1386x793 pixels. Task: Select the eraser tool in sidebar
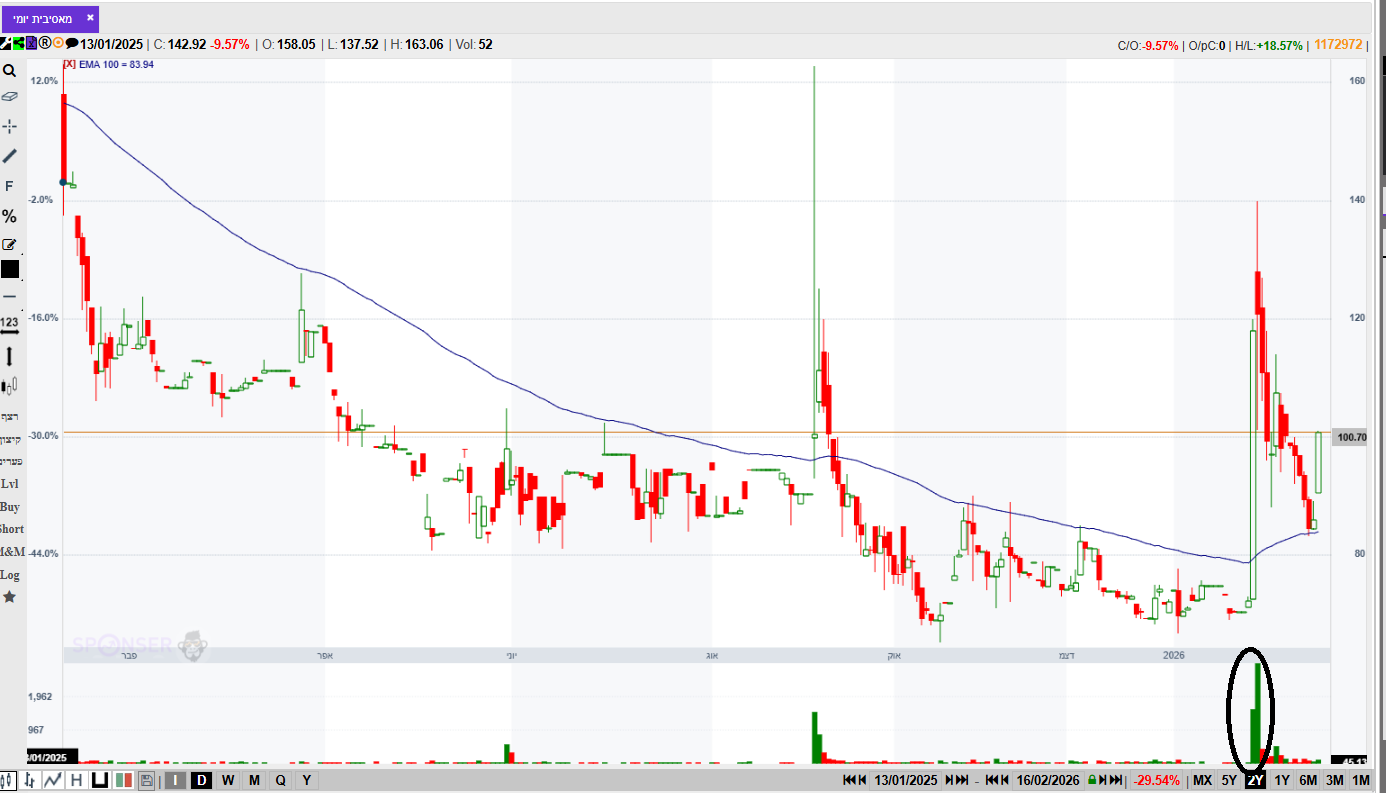9,97
